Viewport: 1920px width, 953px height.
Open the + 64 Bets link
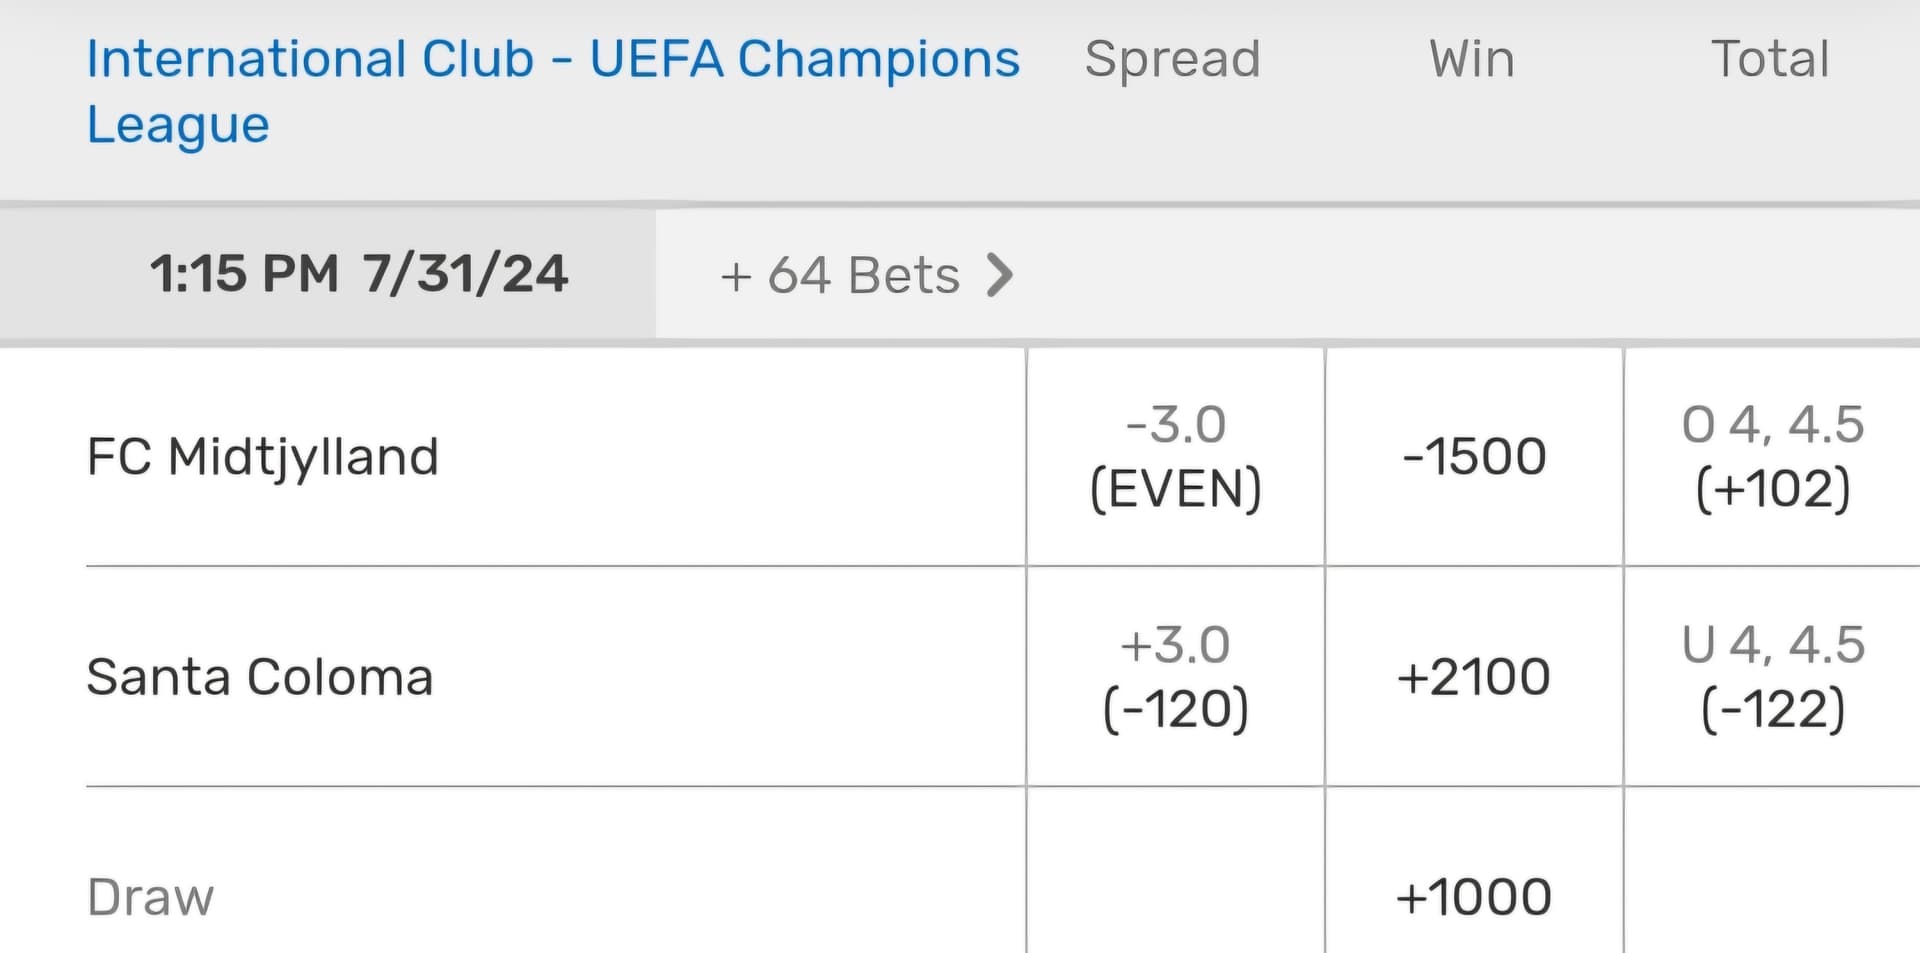tap(864, 275)
